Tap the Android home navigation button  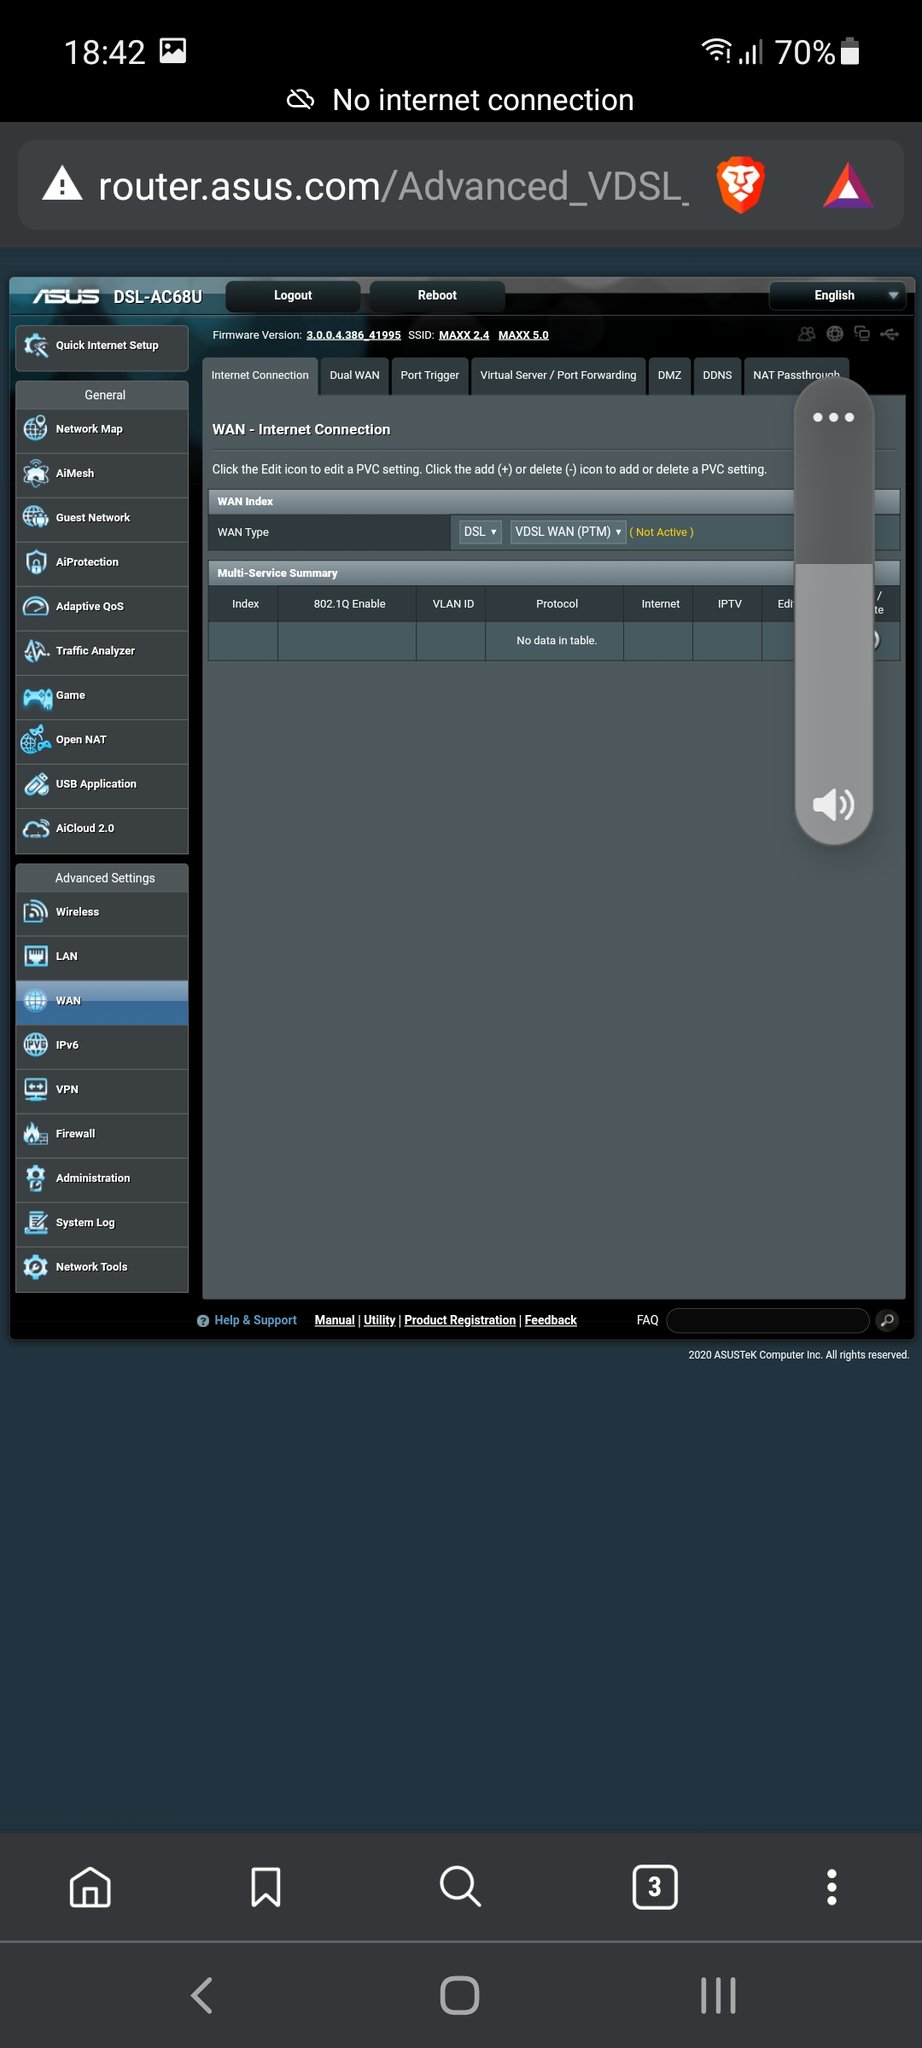pos(460,1996)
